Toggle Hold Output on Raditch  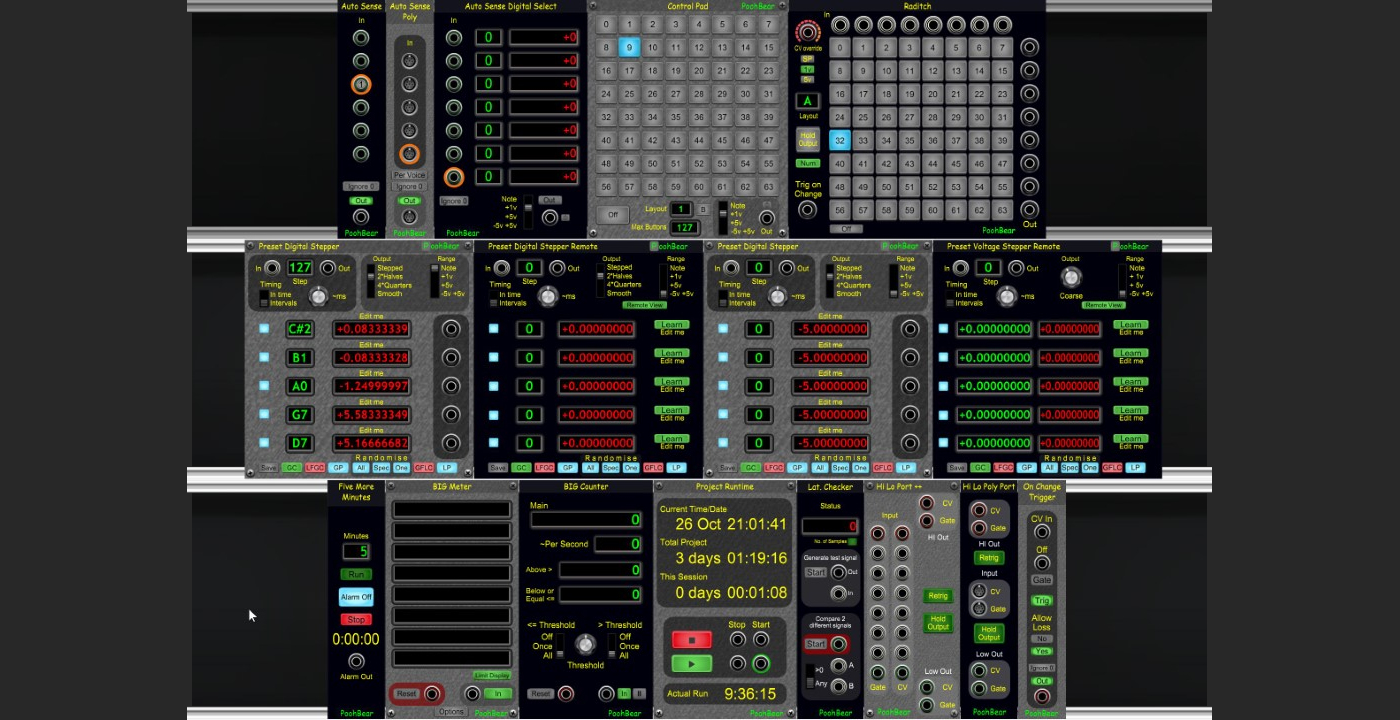coord(808,137)
